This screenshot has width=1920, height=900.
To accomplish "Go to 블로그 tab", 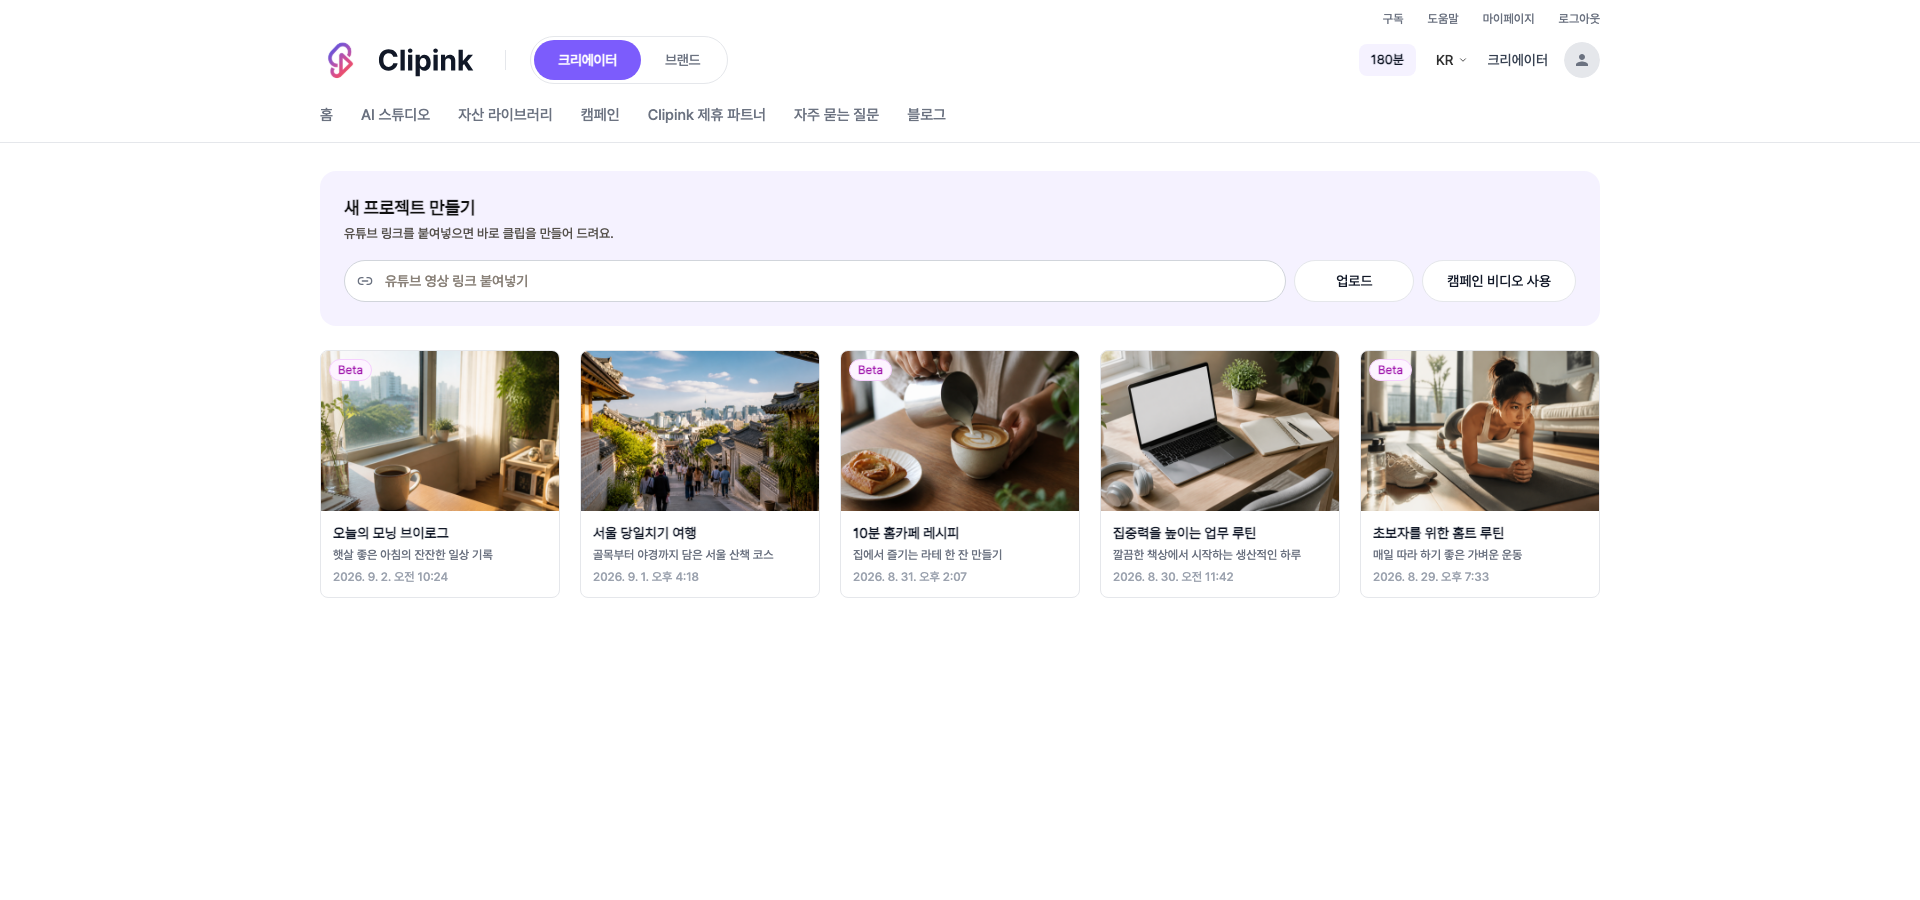I will click(x=926, y=115).
